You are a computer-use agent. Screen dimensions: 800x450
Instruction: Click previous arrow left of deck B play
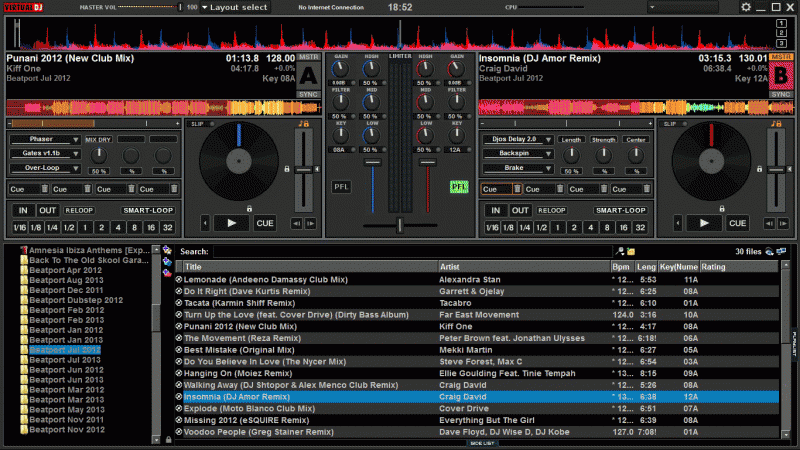[678, 223]
